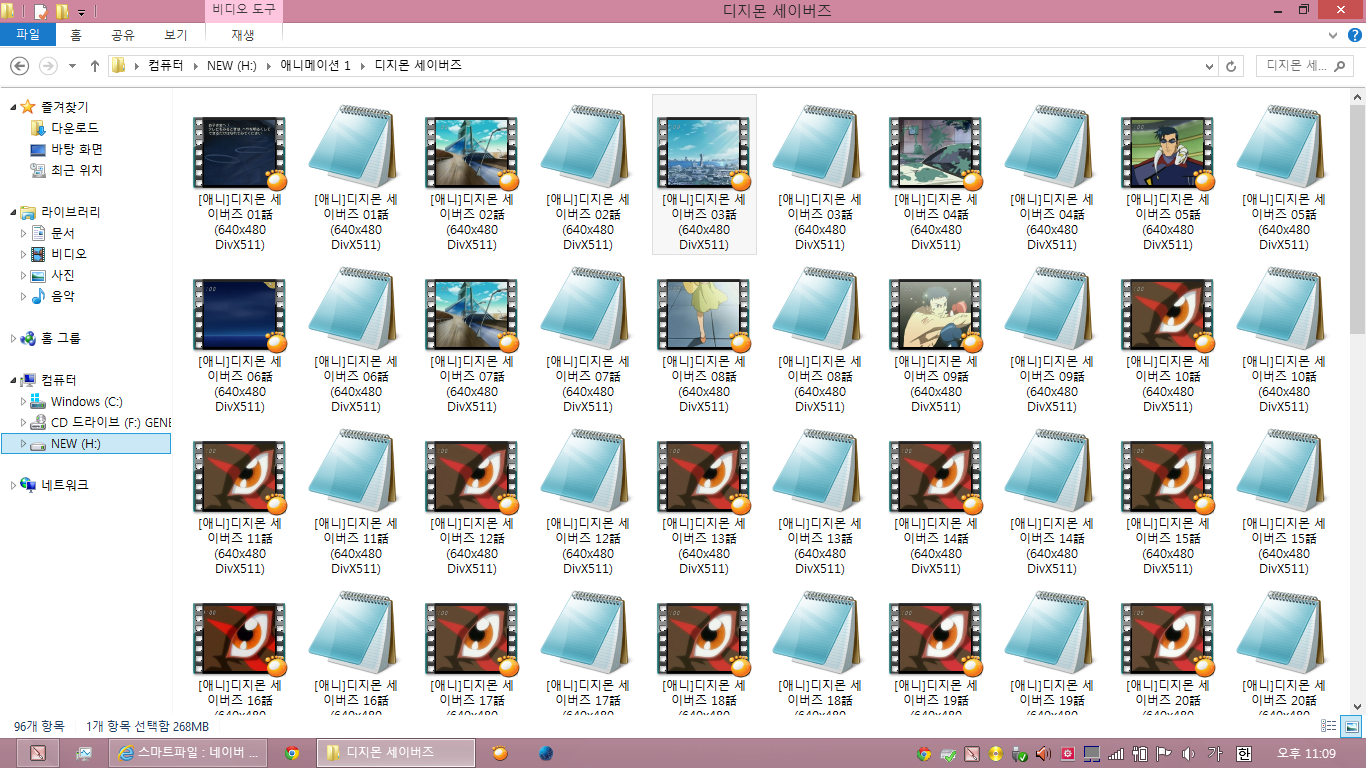Open the quick access toolbar customize dropdown
Viewport: 1366px width, 768px height.
click(x=81, y=12)
